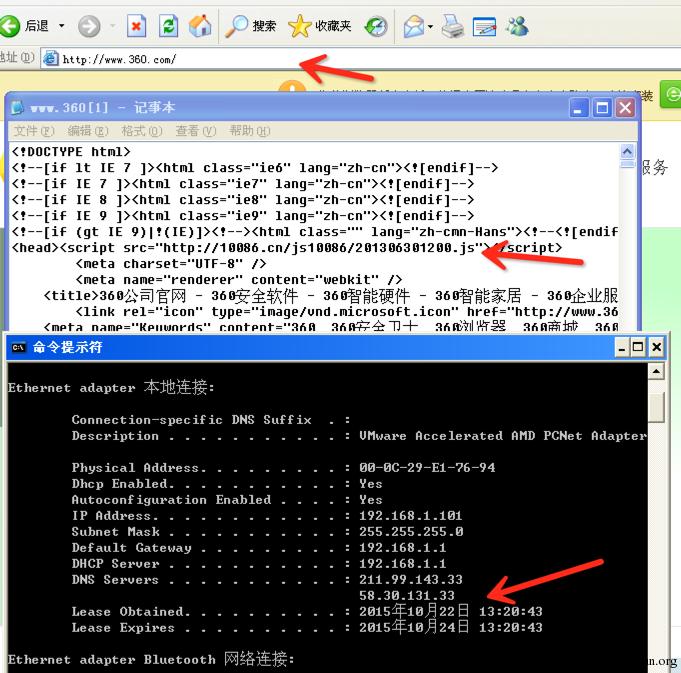Close the Command Prompt window
This screenshot has height=673, width=681.
pos(656,347)
